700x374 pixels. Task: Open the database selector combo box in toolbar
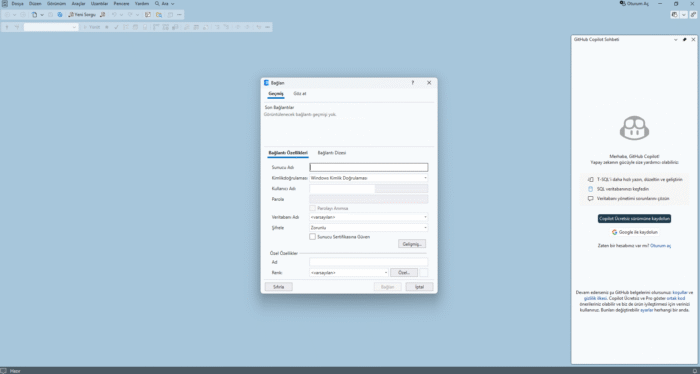coord(51,27)
